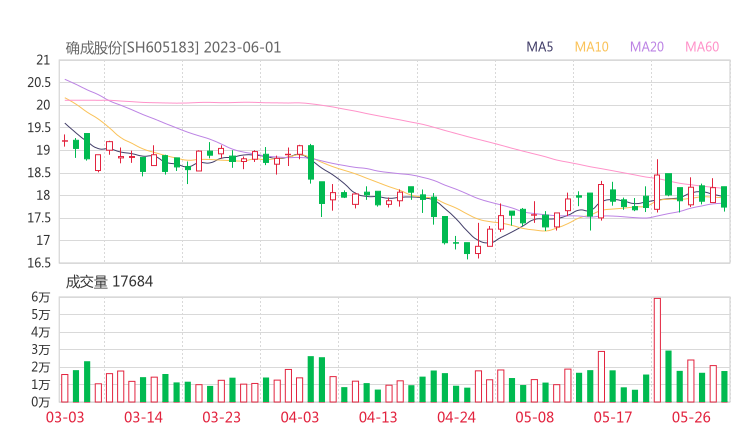
Task: Click the tallest red volume bar near 6万
Action: [657, 350]
